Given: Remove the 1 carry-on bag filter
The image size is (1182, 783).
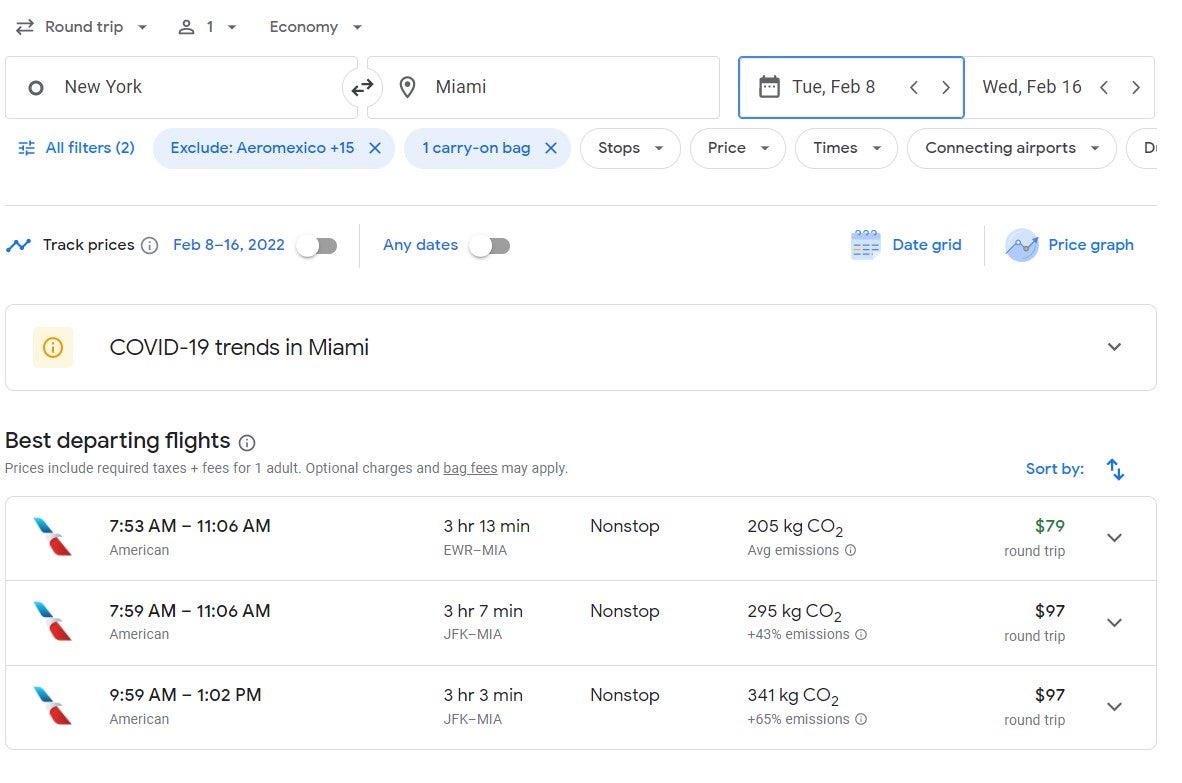Looking at the screenshot, I should [x=550, y=148].
